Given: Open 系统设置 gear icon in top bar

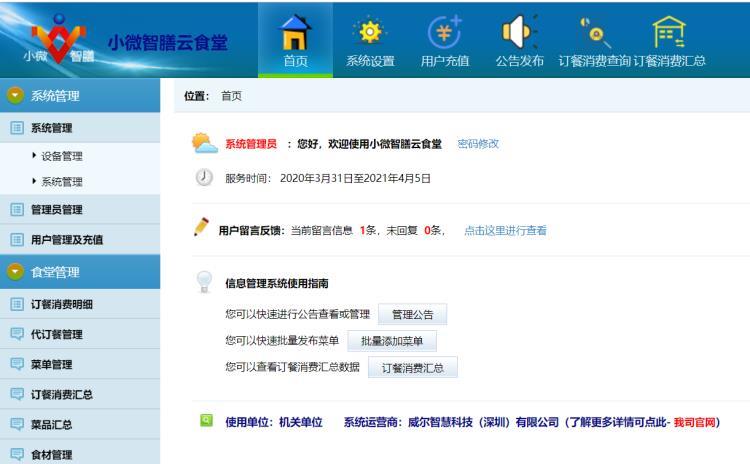Looking at the screenshot, I should [x=370, y=31].
